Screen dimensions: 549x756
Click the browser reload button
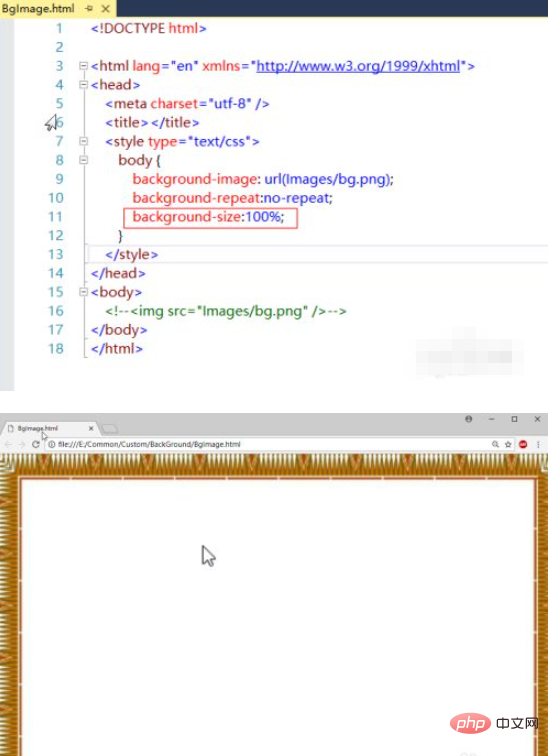tap(35, 445)
